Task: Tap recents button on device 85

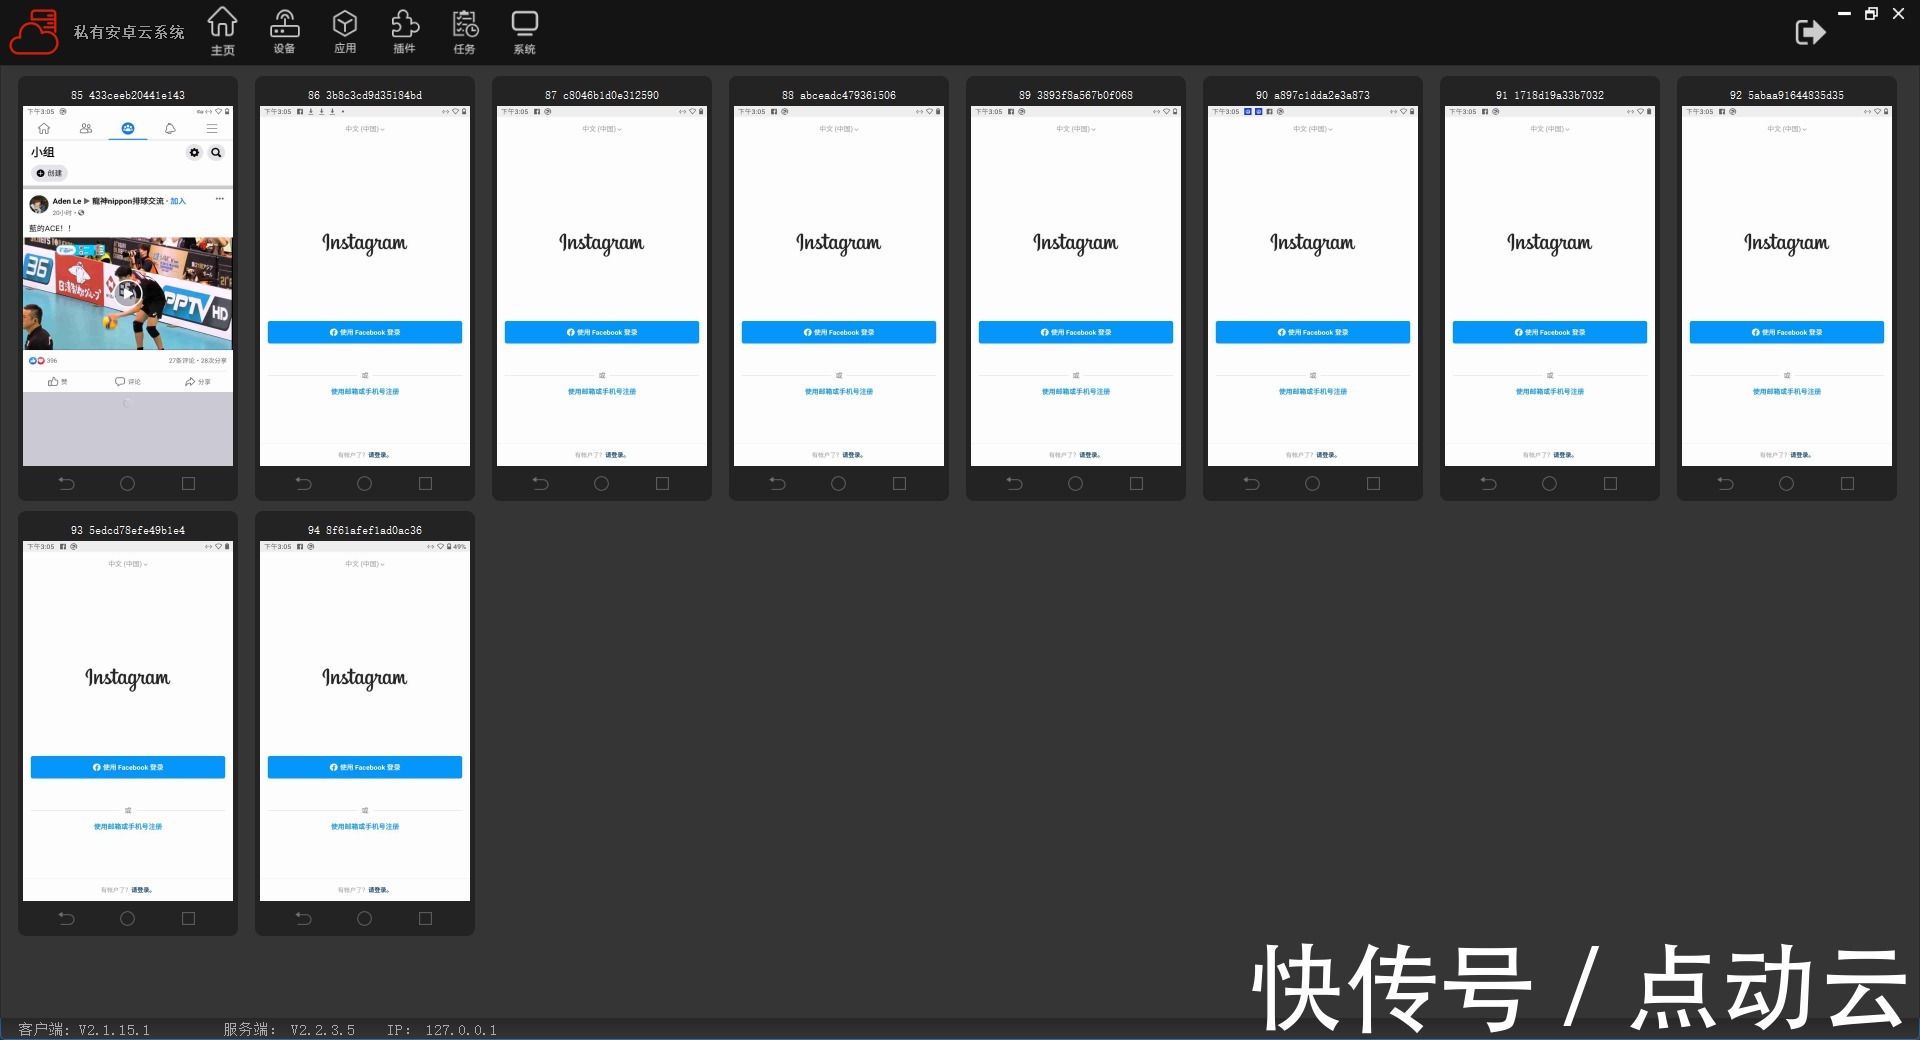Action: coord(189,484)
